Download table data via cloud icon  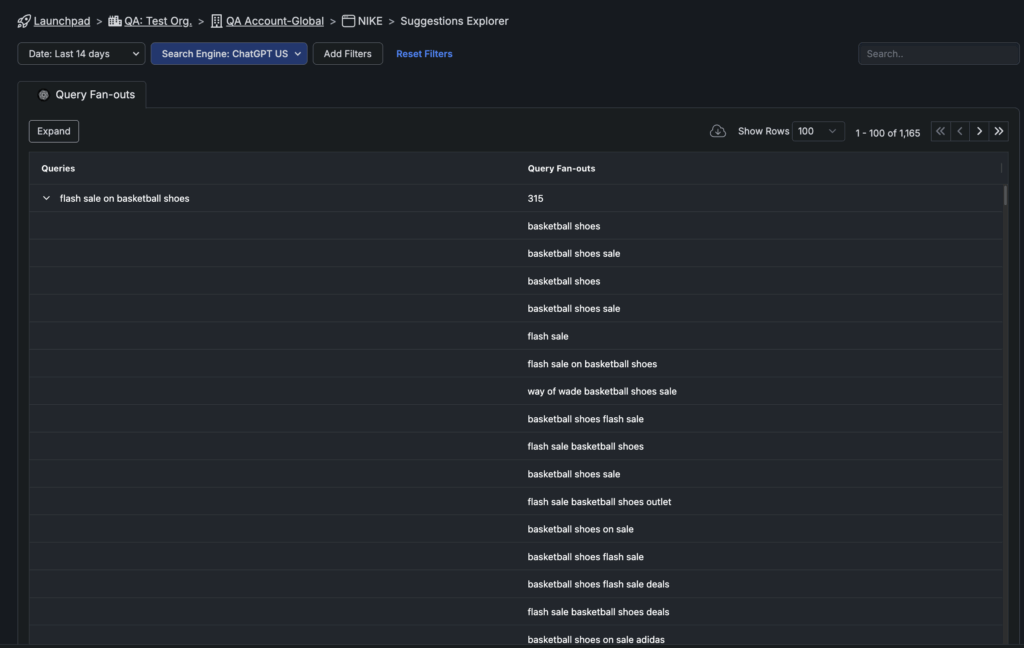(x=717, y=131)
